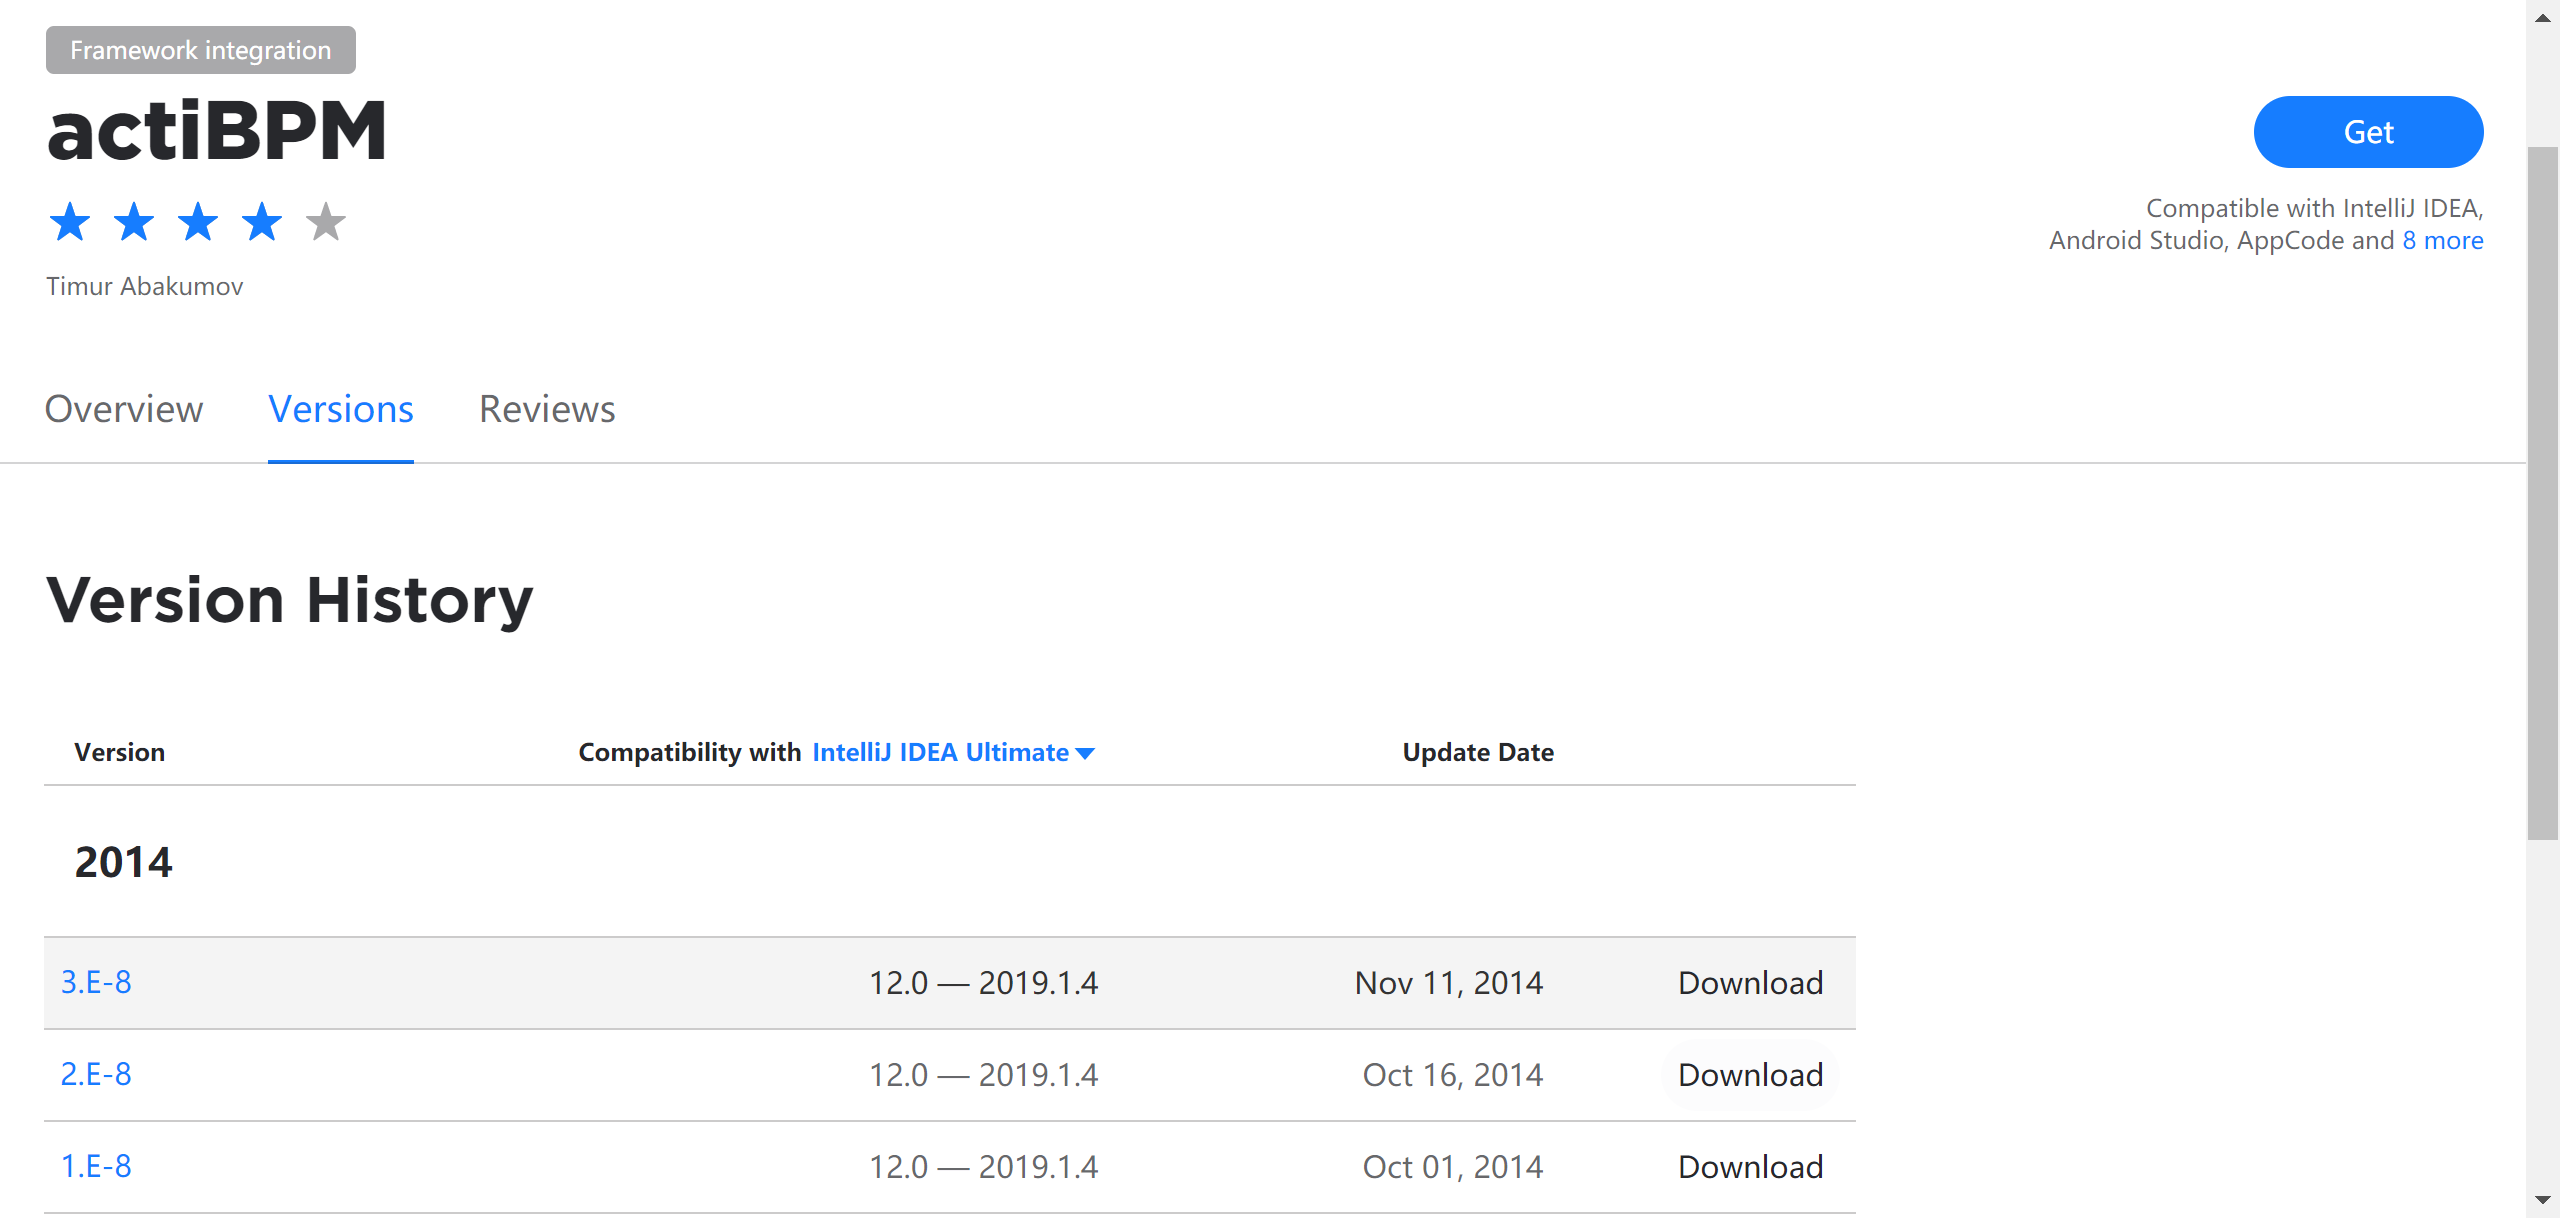Click the fifth gray rating star
2560x1218 pixels.
(x=326, y=222)
